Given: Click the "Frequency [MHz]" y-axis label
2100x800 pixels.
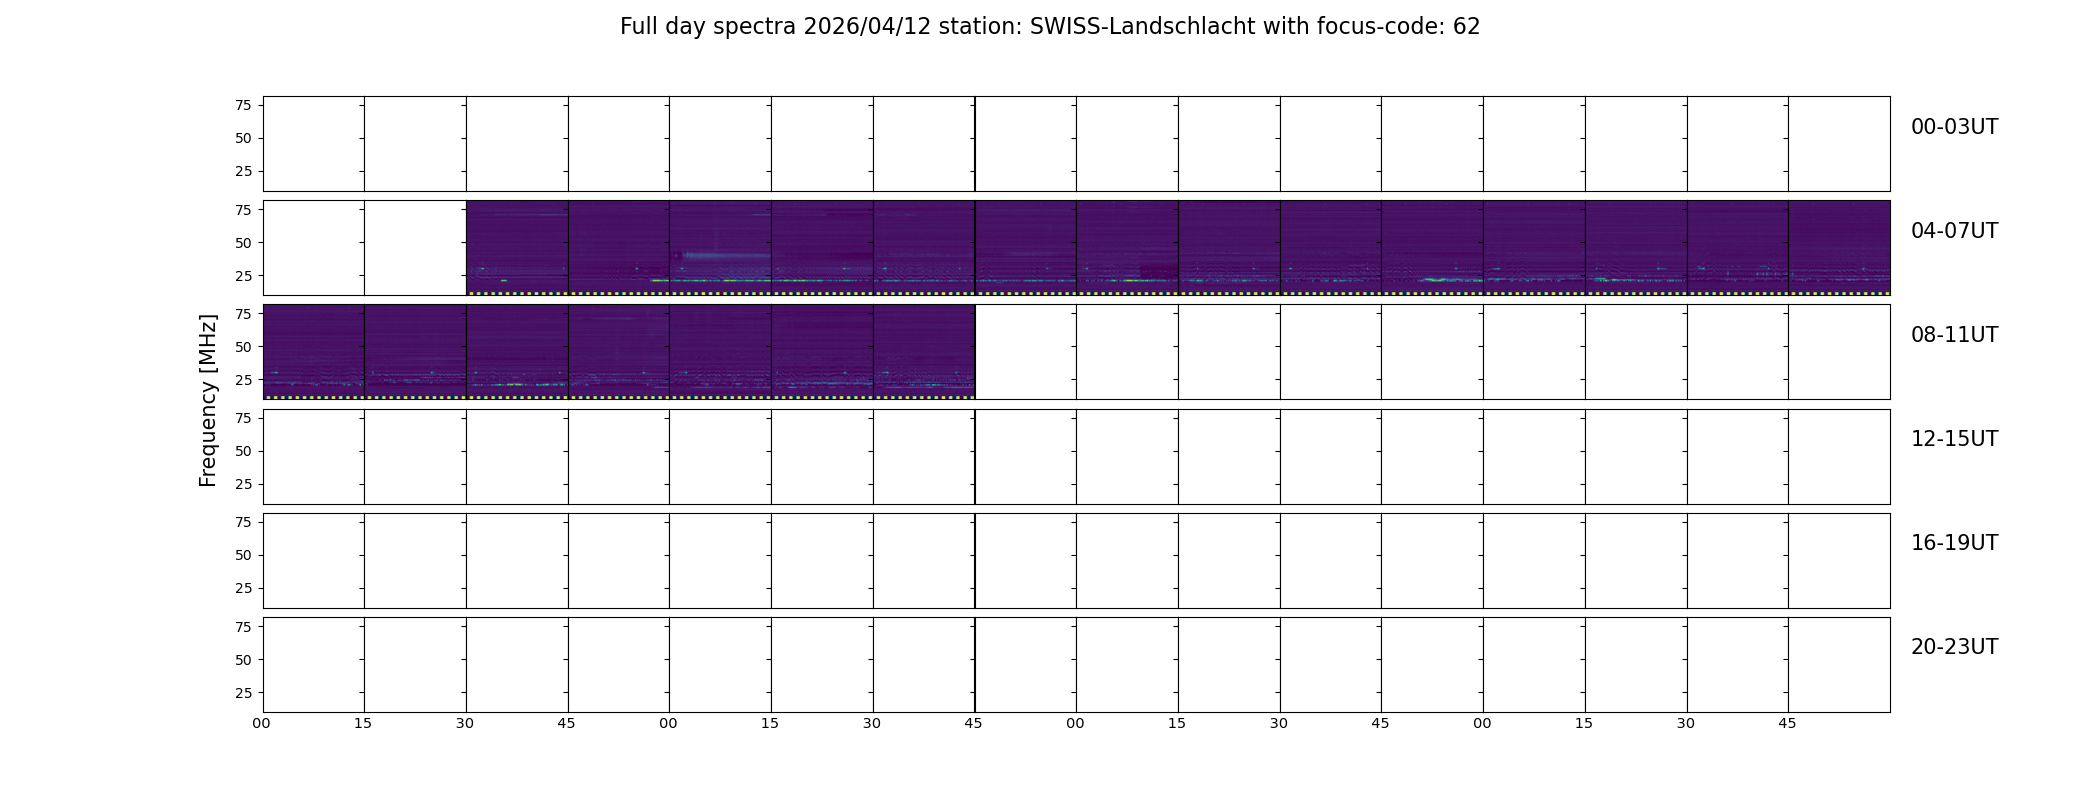Looking at the screenshot, I should (208, 400).
